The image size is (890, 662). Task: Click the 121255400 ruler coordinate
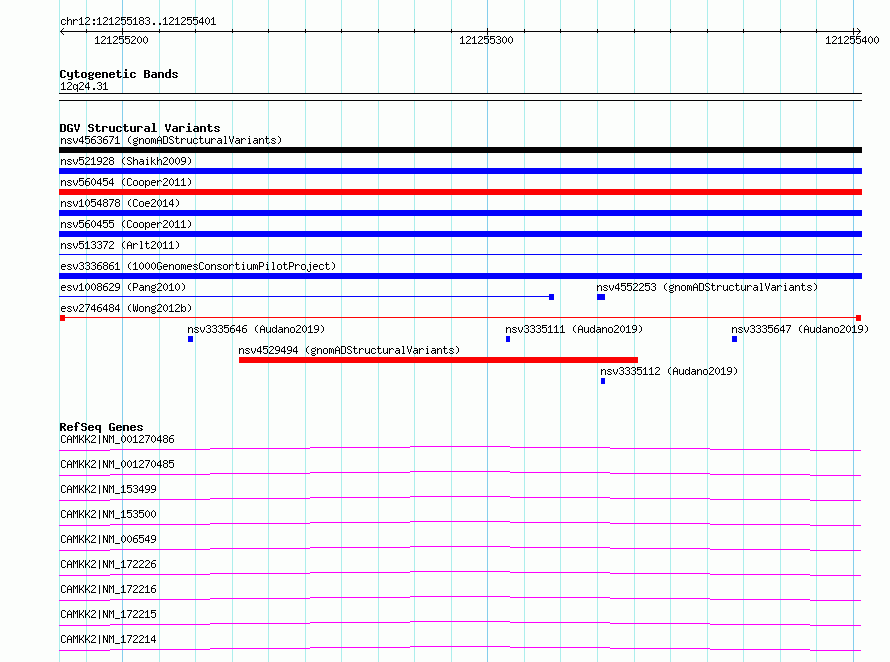(851, 40)
